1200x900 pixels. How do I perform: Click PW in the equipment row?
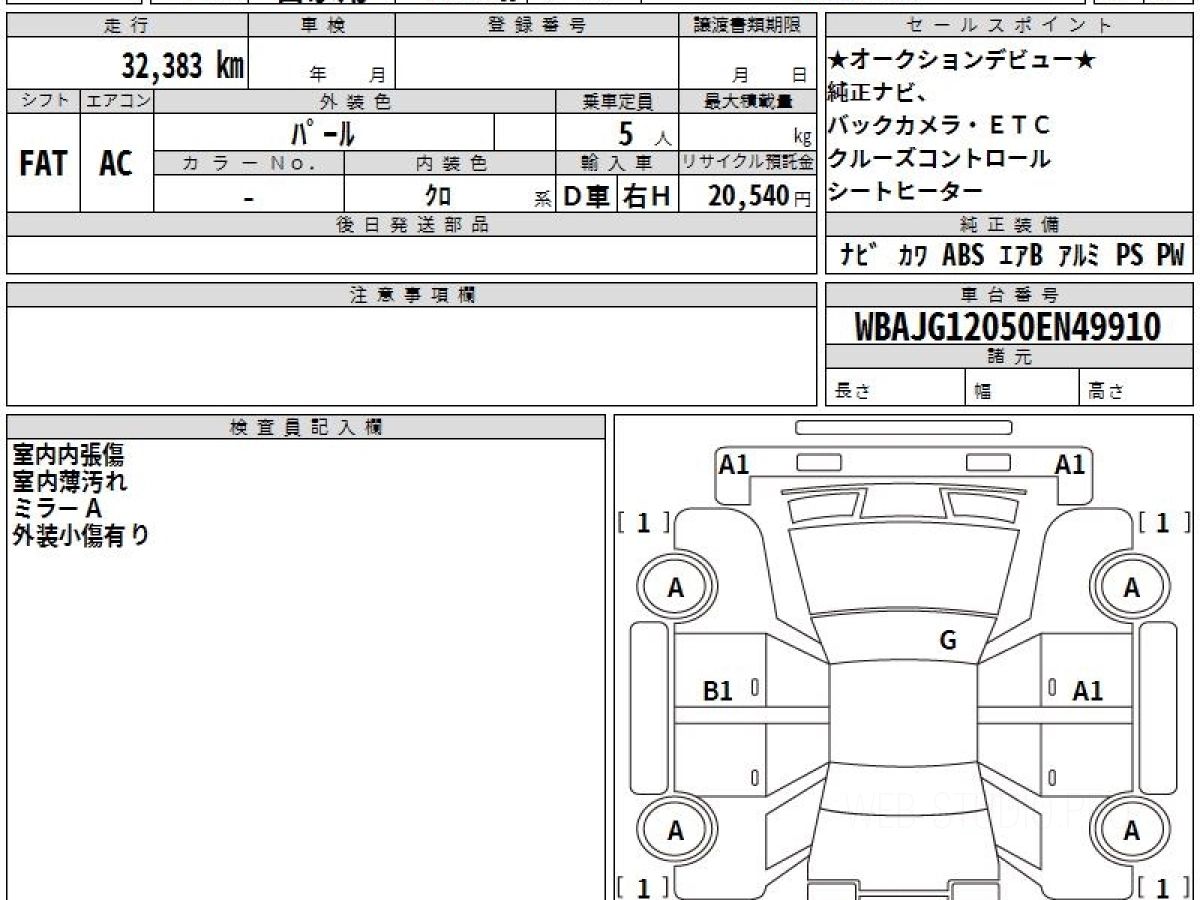[x=1170, y=256]
